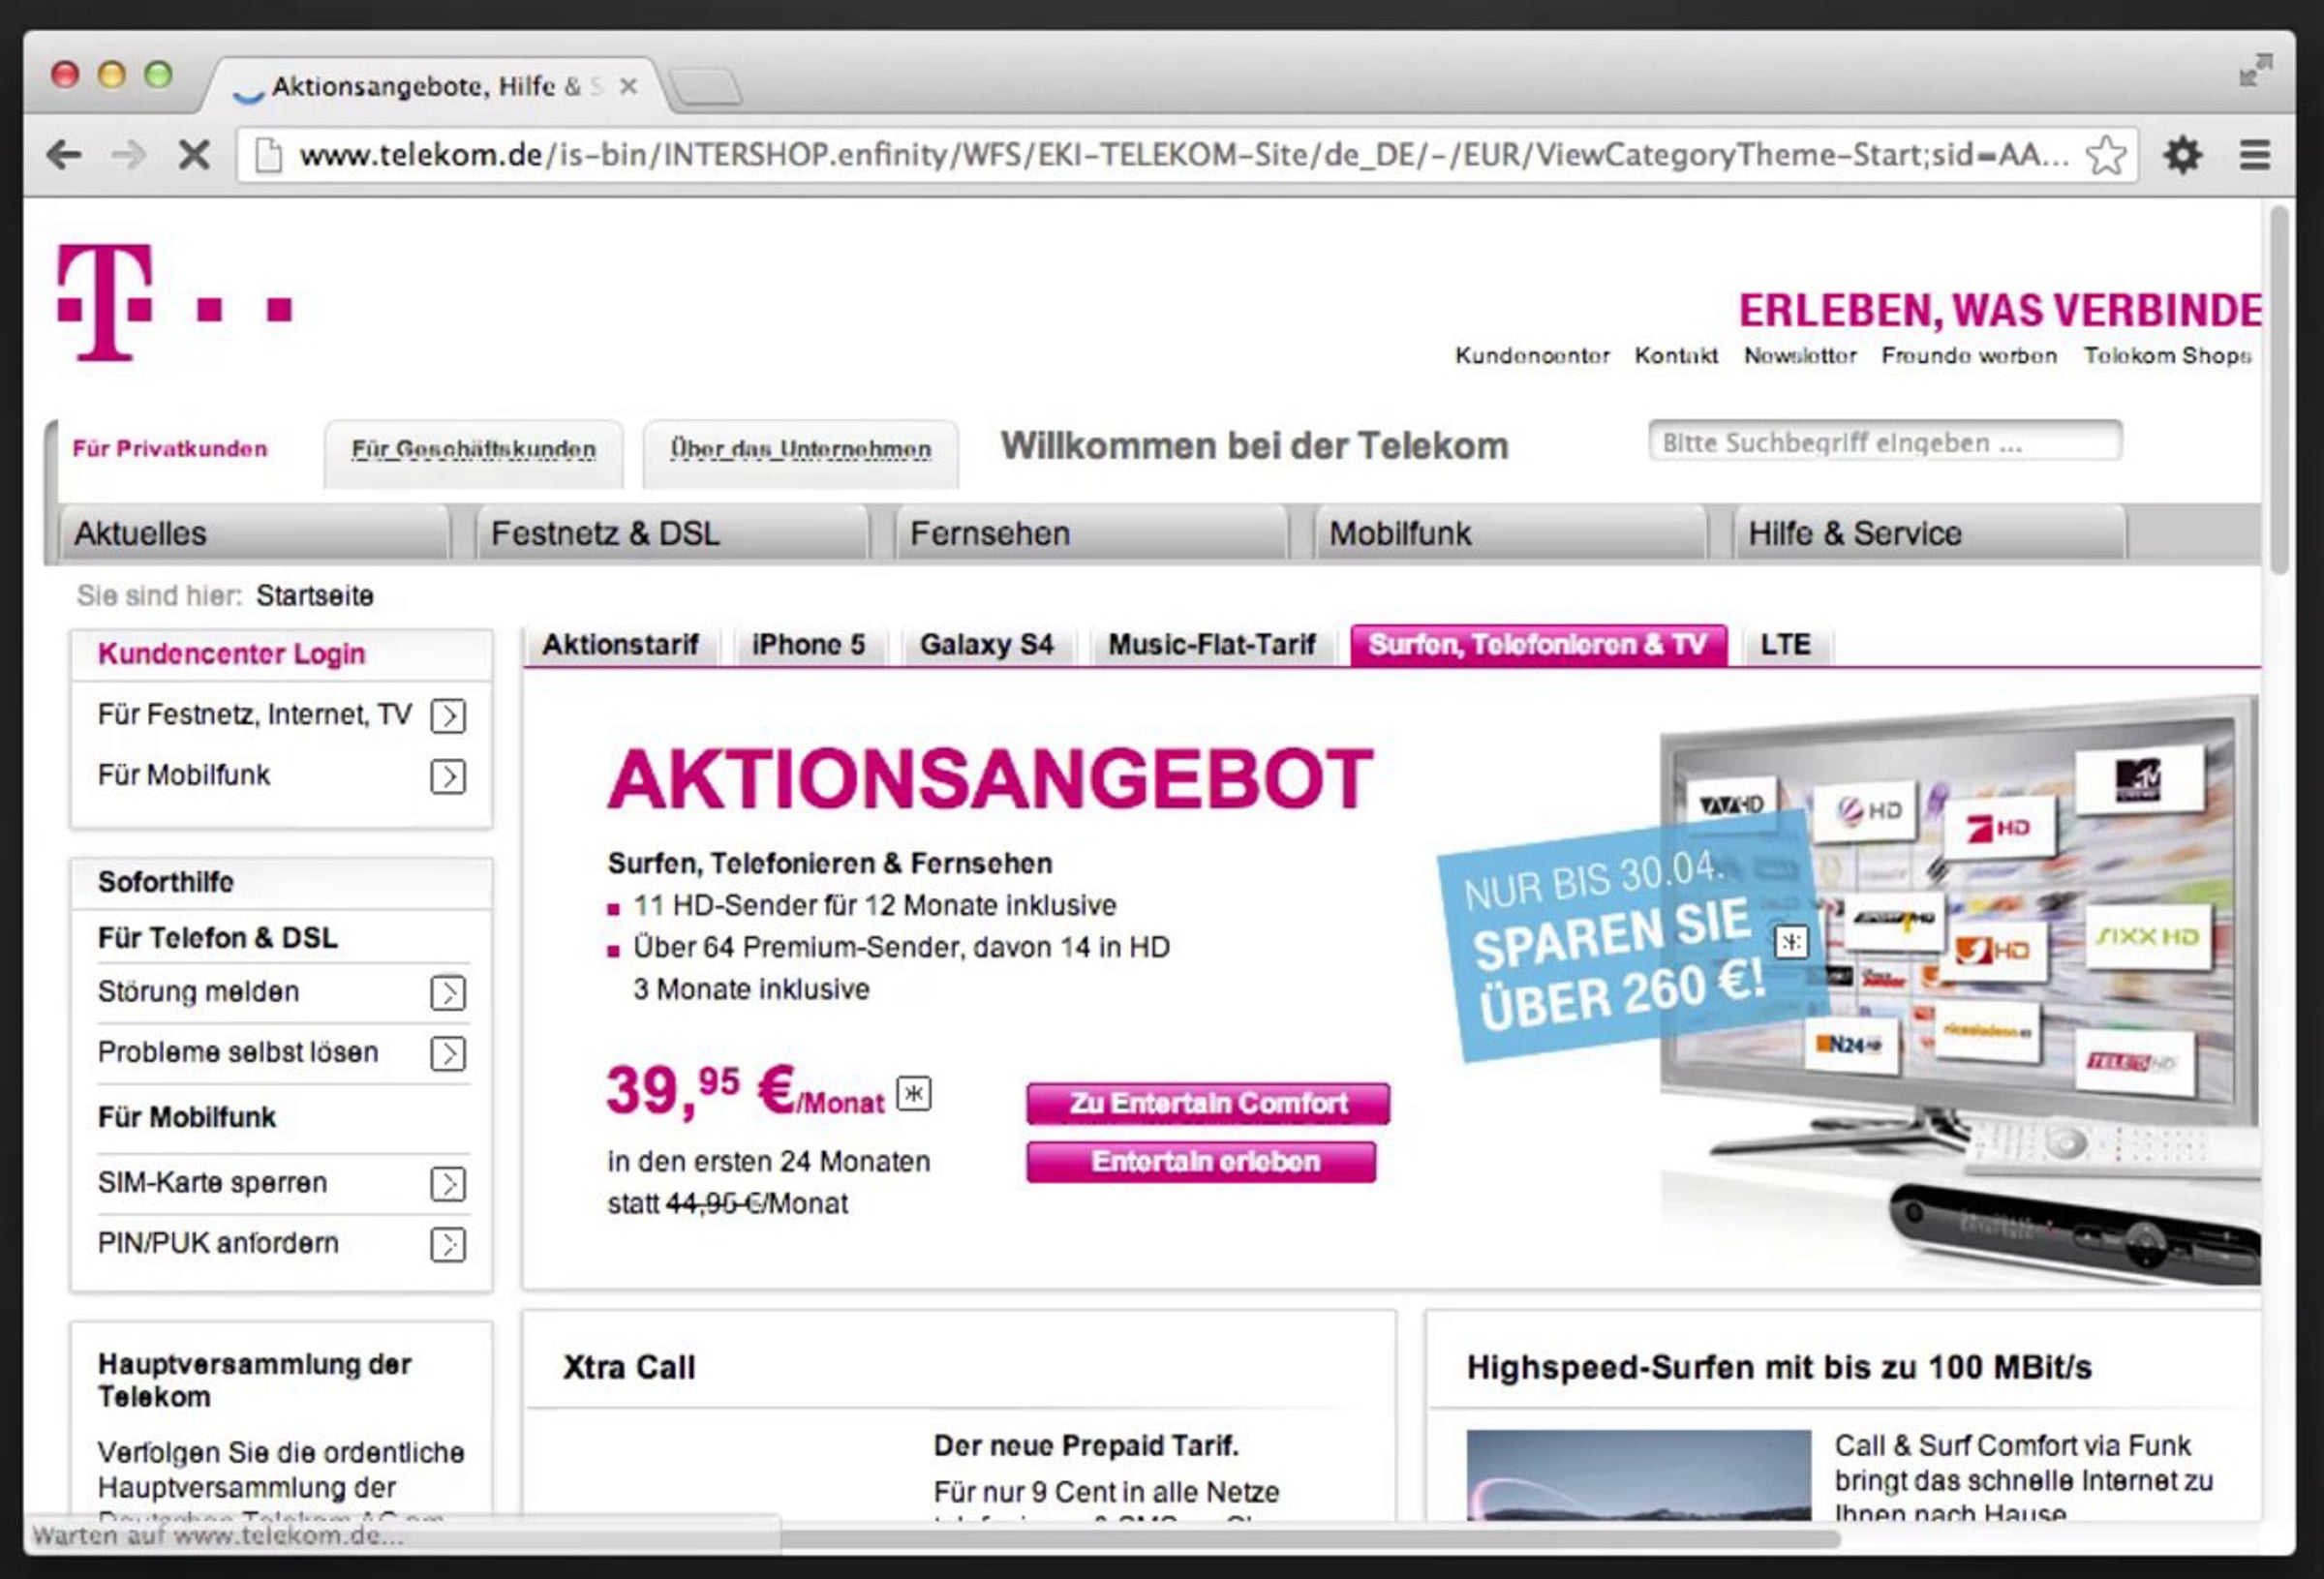Select the iPhone 5 offer tab
The width and height of the screenshot is (2324, 1579).
(x=808, y=645)
